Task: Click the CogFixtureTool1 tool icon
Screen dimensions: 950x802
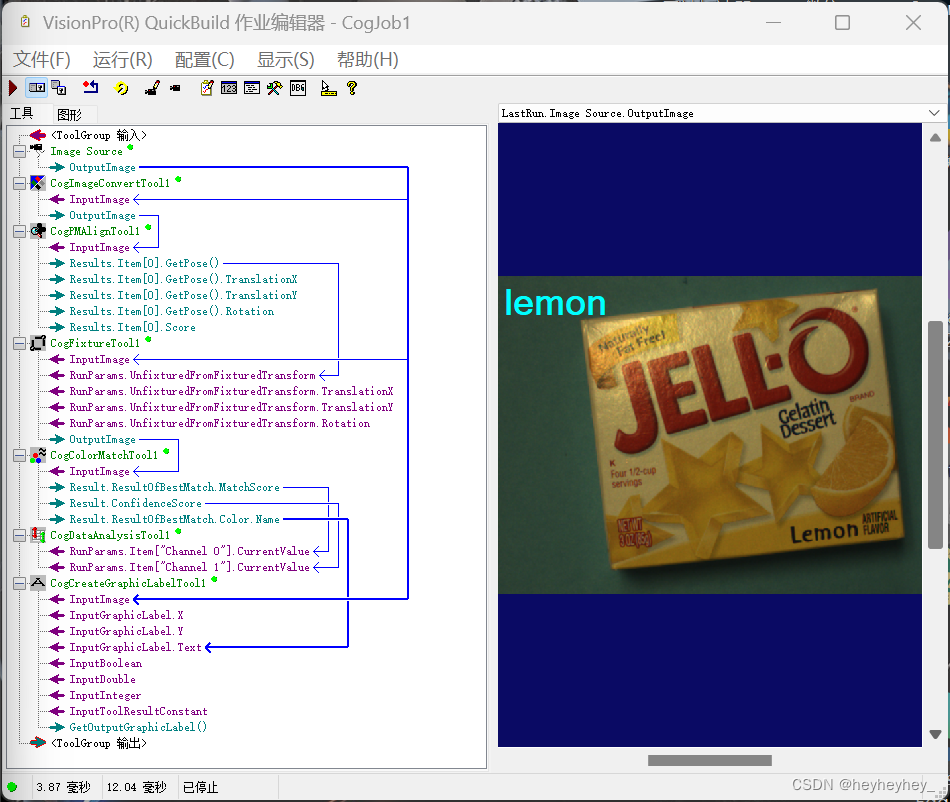Action: pos(38,343)
